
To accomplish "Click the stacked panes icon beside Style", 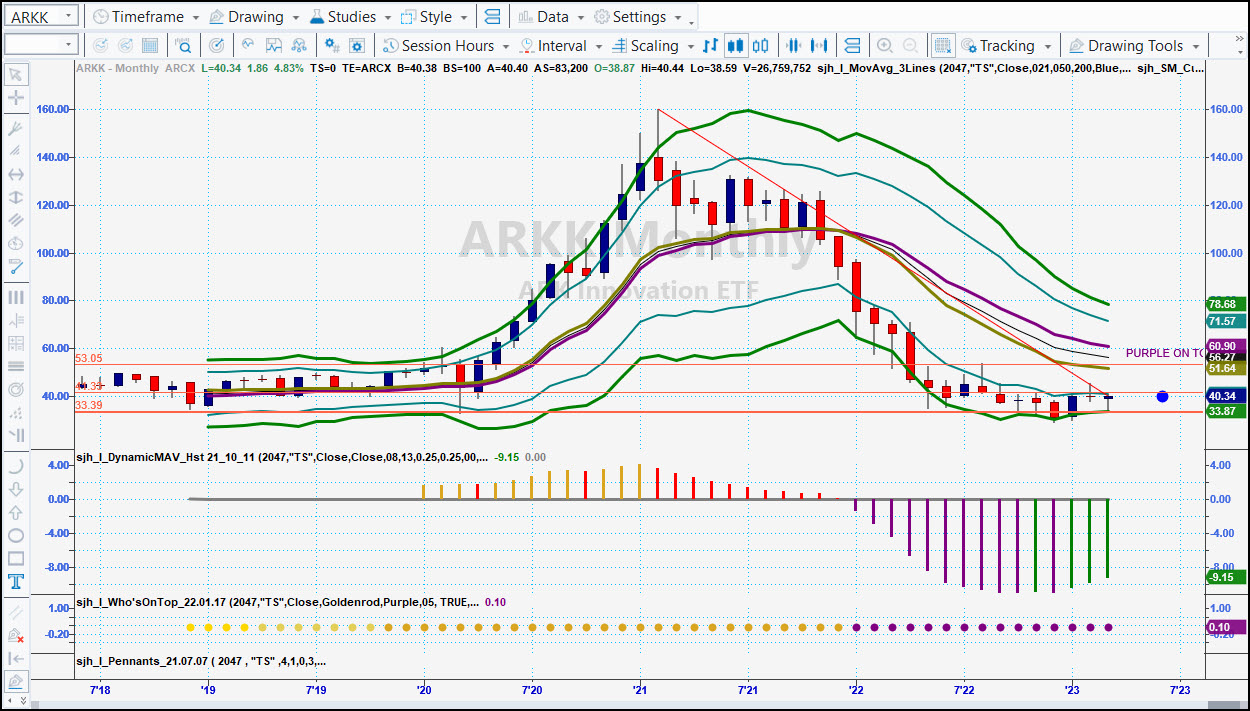I will (490, 17).
